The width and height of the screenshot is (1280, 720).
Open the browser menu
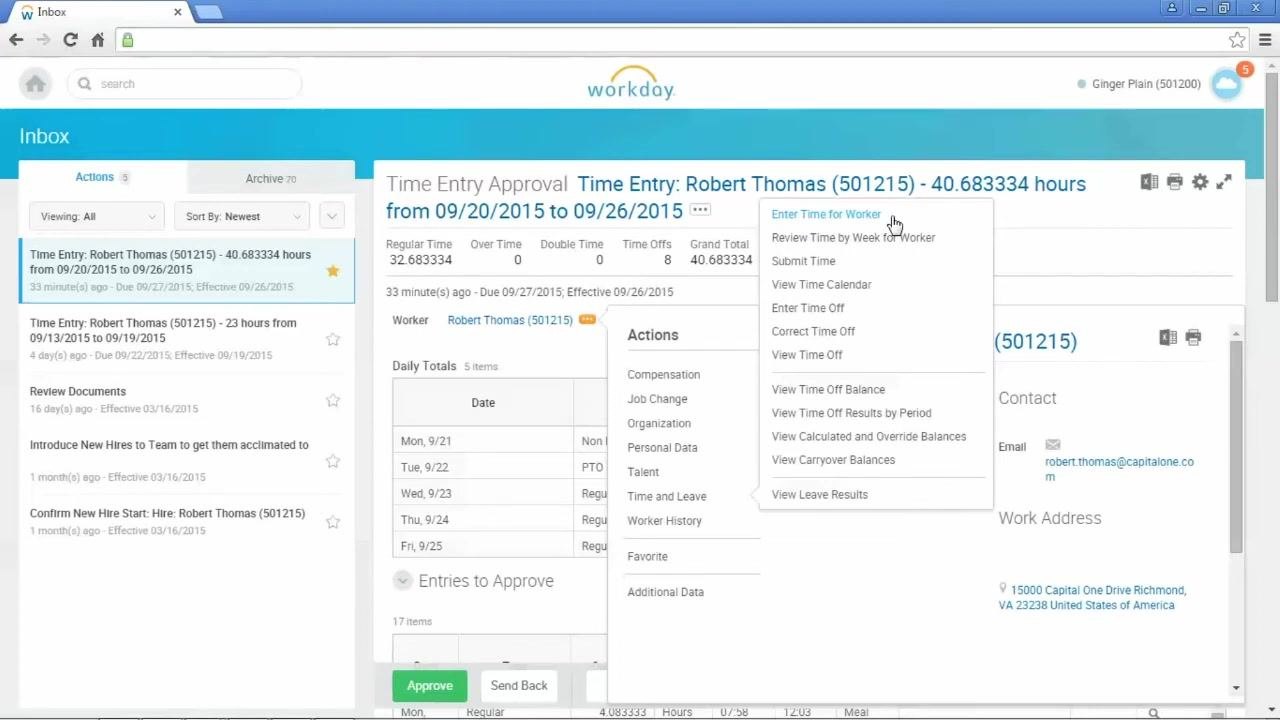[1264, 40]
